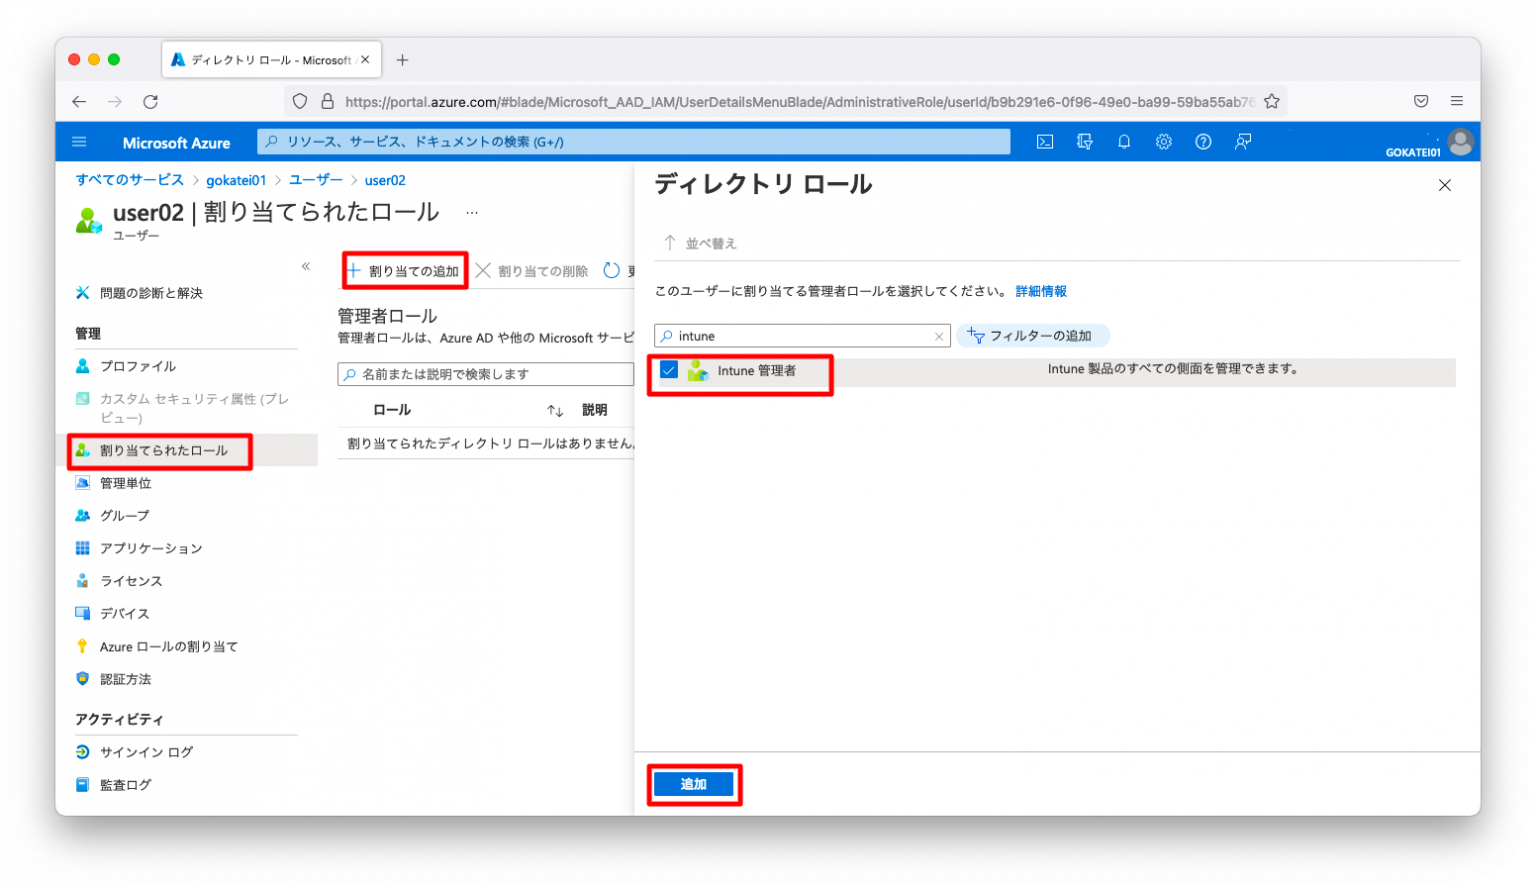1536x889 pixels.
Task: Open the directory and subscription filter icon
Action: pyautogui.click(x=1084, y=142)
